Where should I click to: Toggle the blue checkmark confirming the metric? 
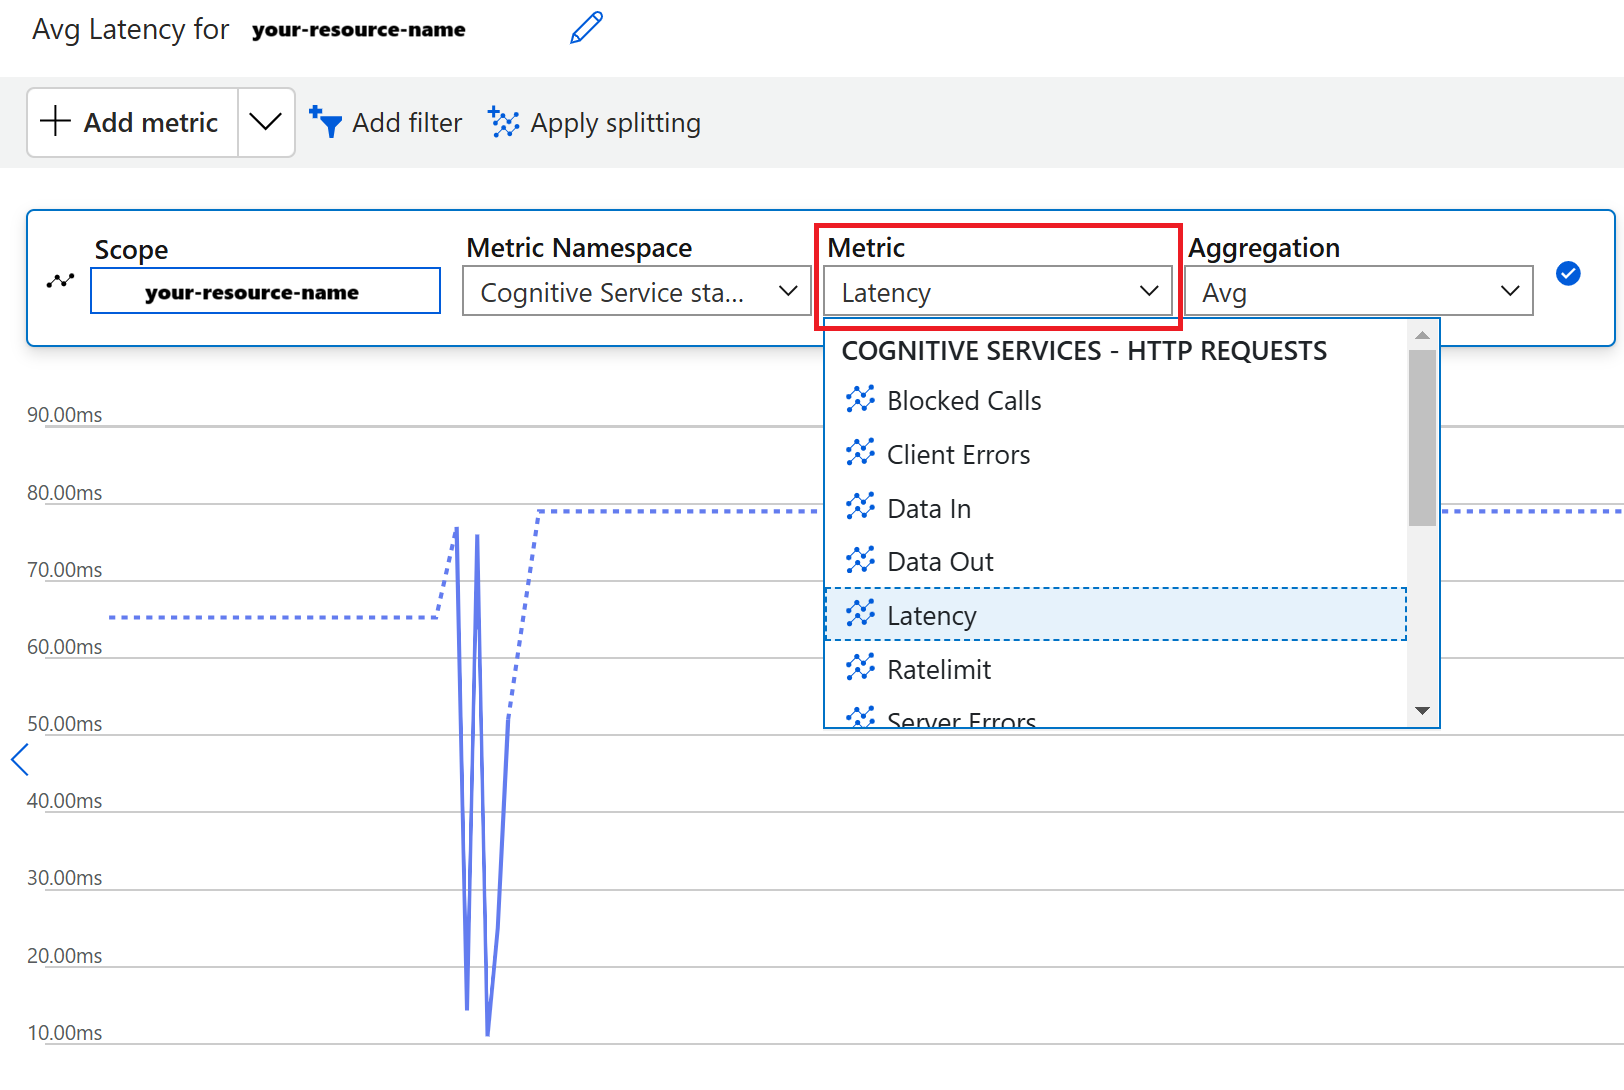click(x=1567, y=273)
